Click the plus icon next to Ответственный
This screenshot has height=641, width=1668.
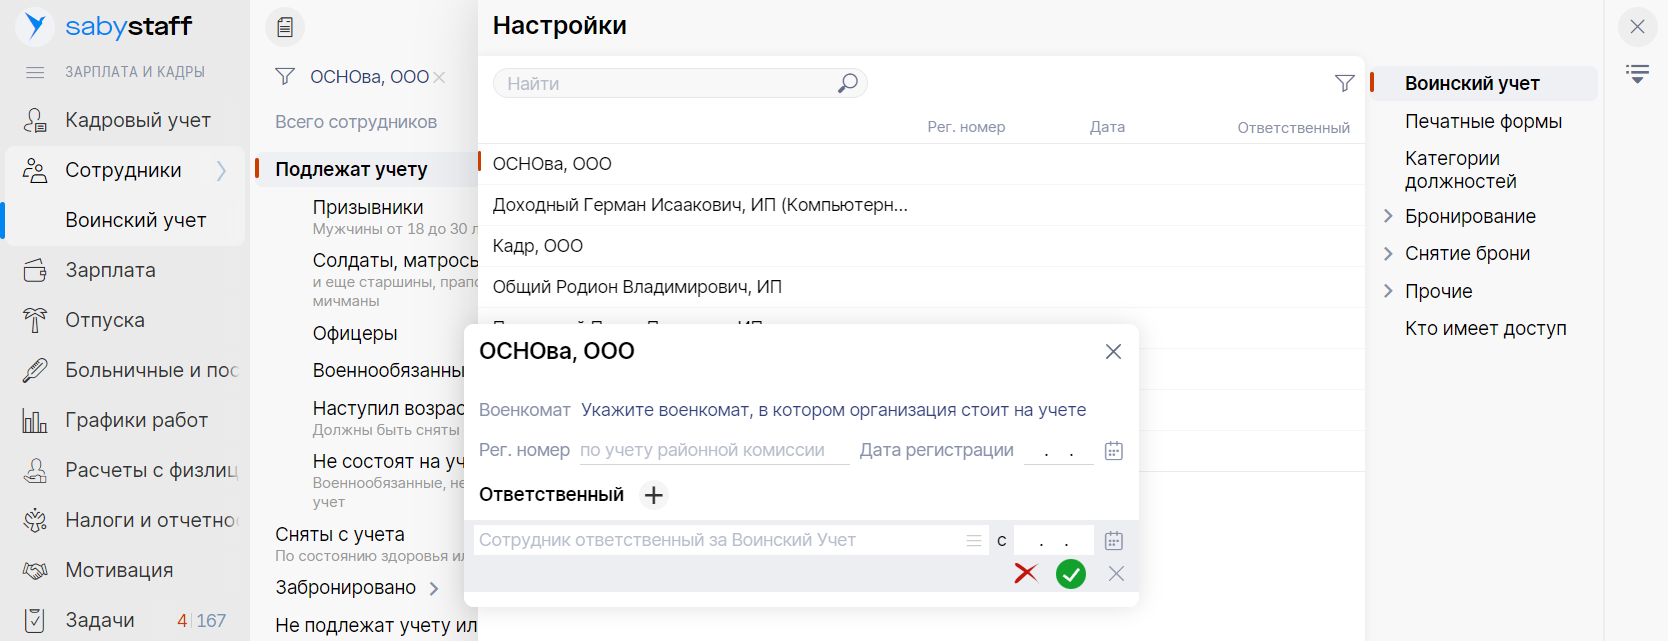click(653, 495)
